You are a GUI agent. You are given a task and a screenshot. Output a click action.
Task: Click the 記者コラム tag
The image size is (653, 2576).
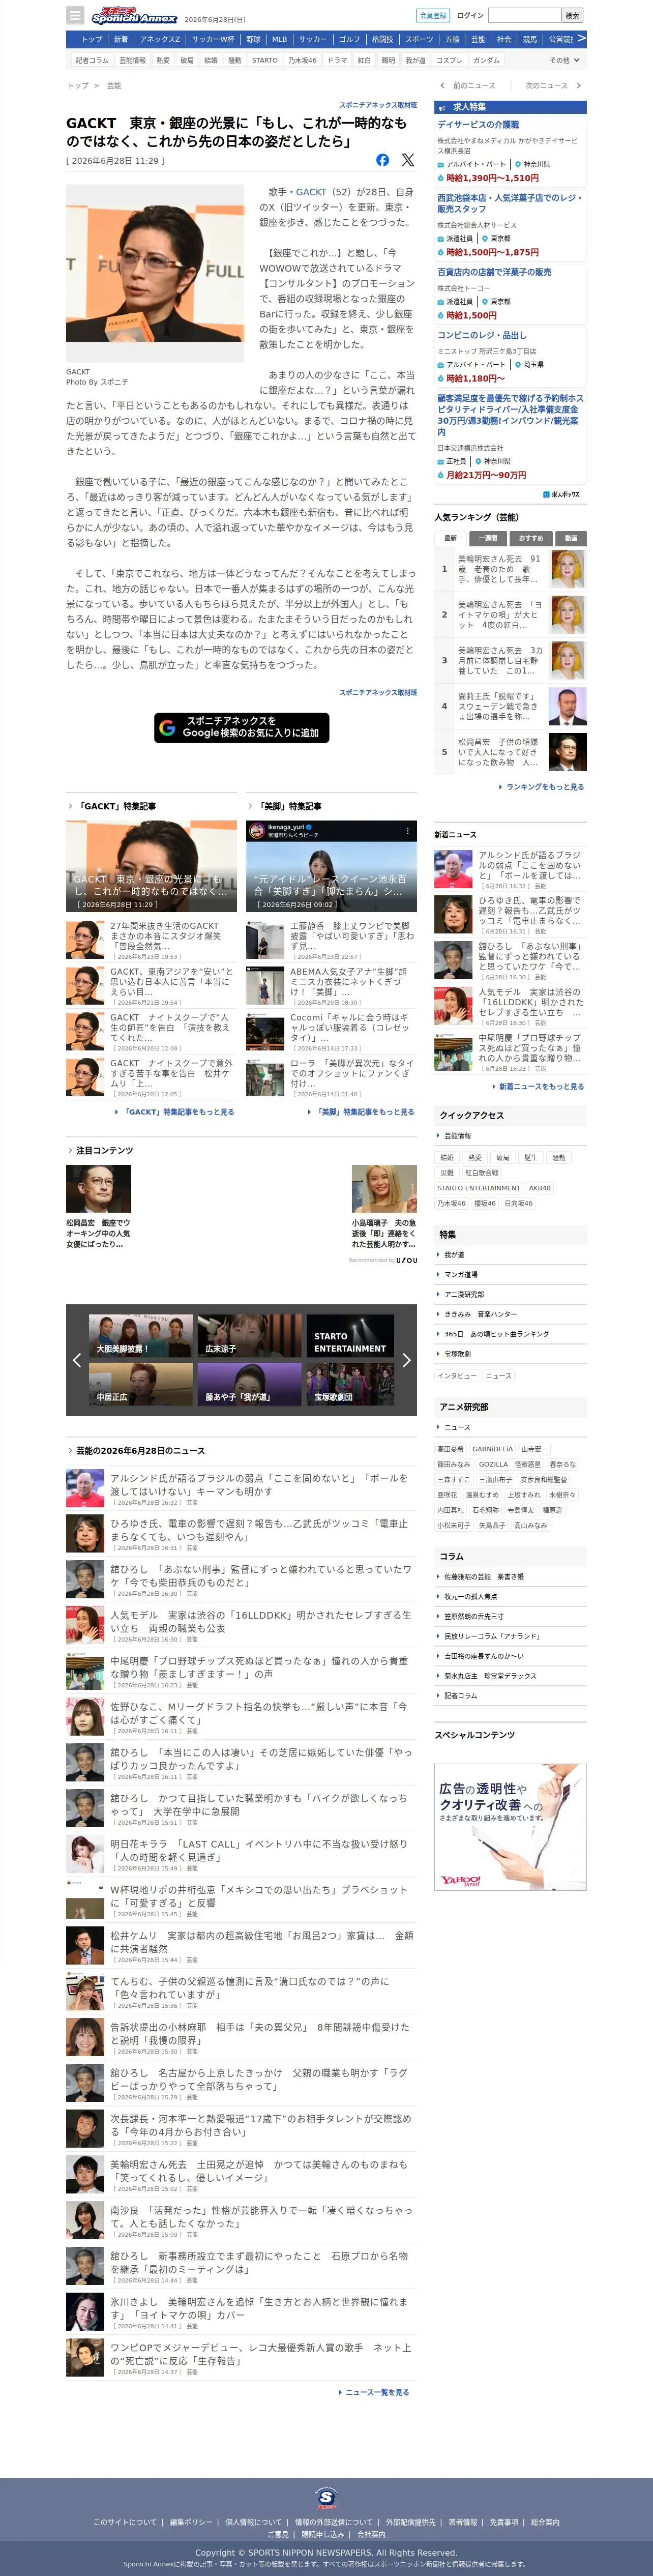92,60
